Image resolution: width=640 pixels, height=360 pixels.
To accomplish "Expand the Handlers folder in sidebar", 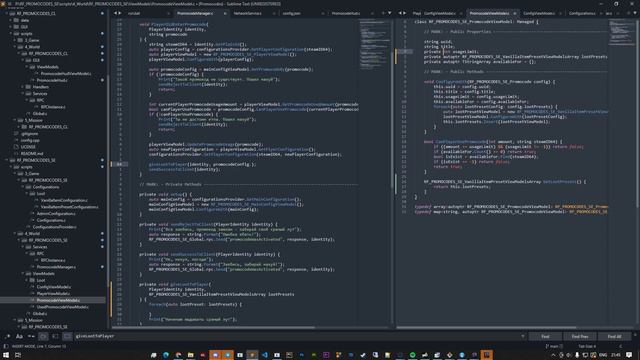I will click(22, 87).
